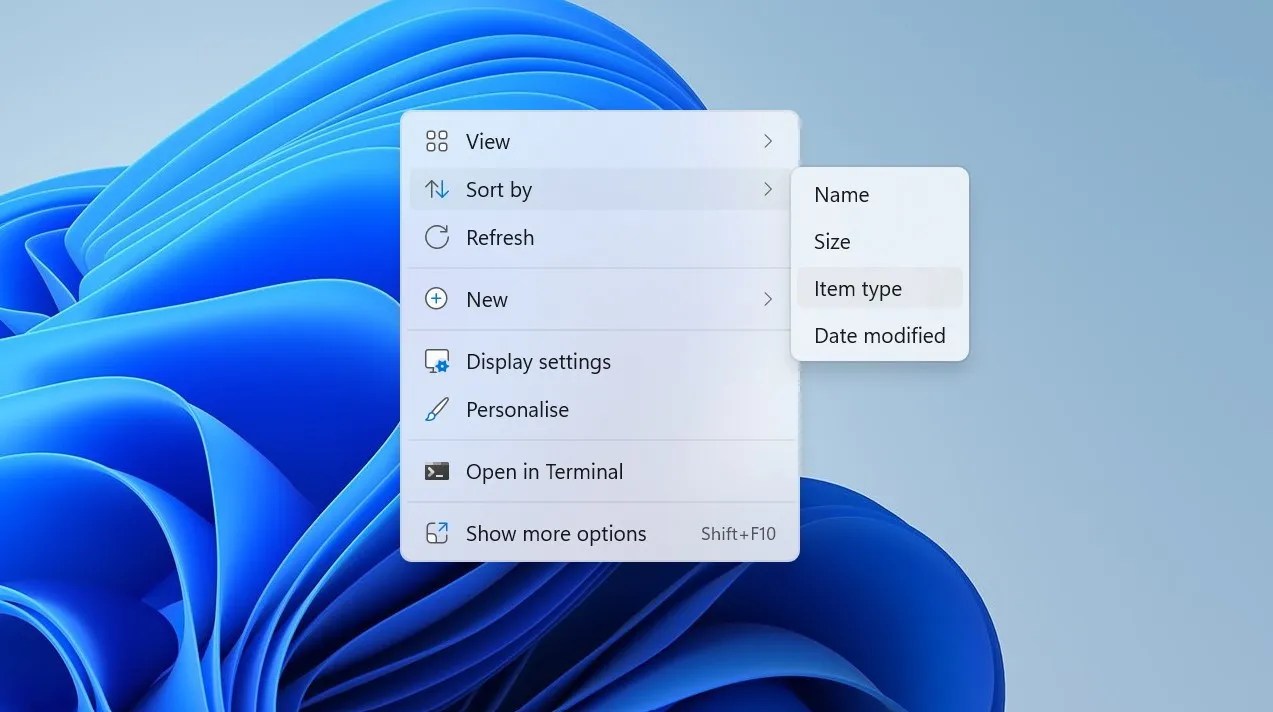Image resolution: width=1273 pixels, height=712 pixels.
Task: Expand the View submenu chevron
Action: point(768,141)
